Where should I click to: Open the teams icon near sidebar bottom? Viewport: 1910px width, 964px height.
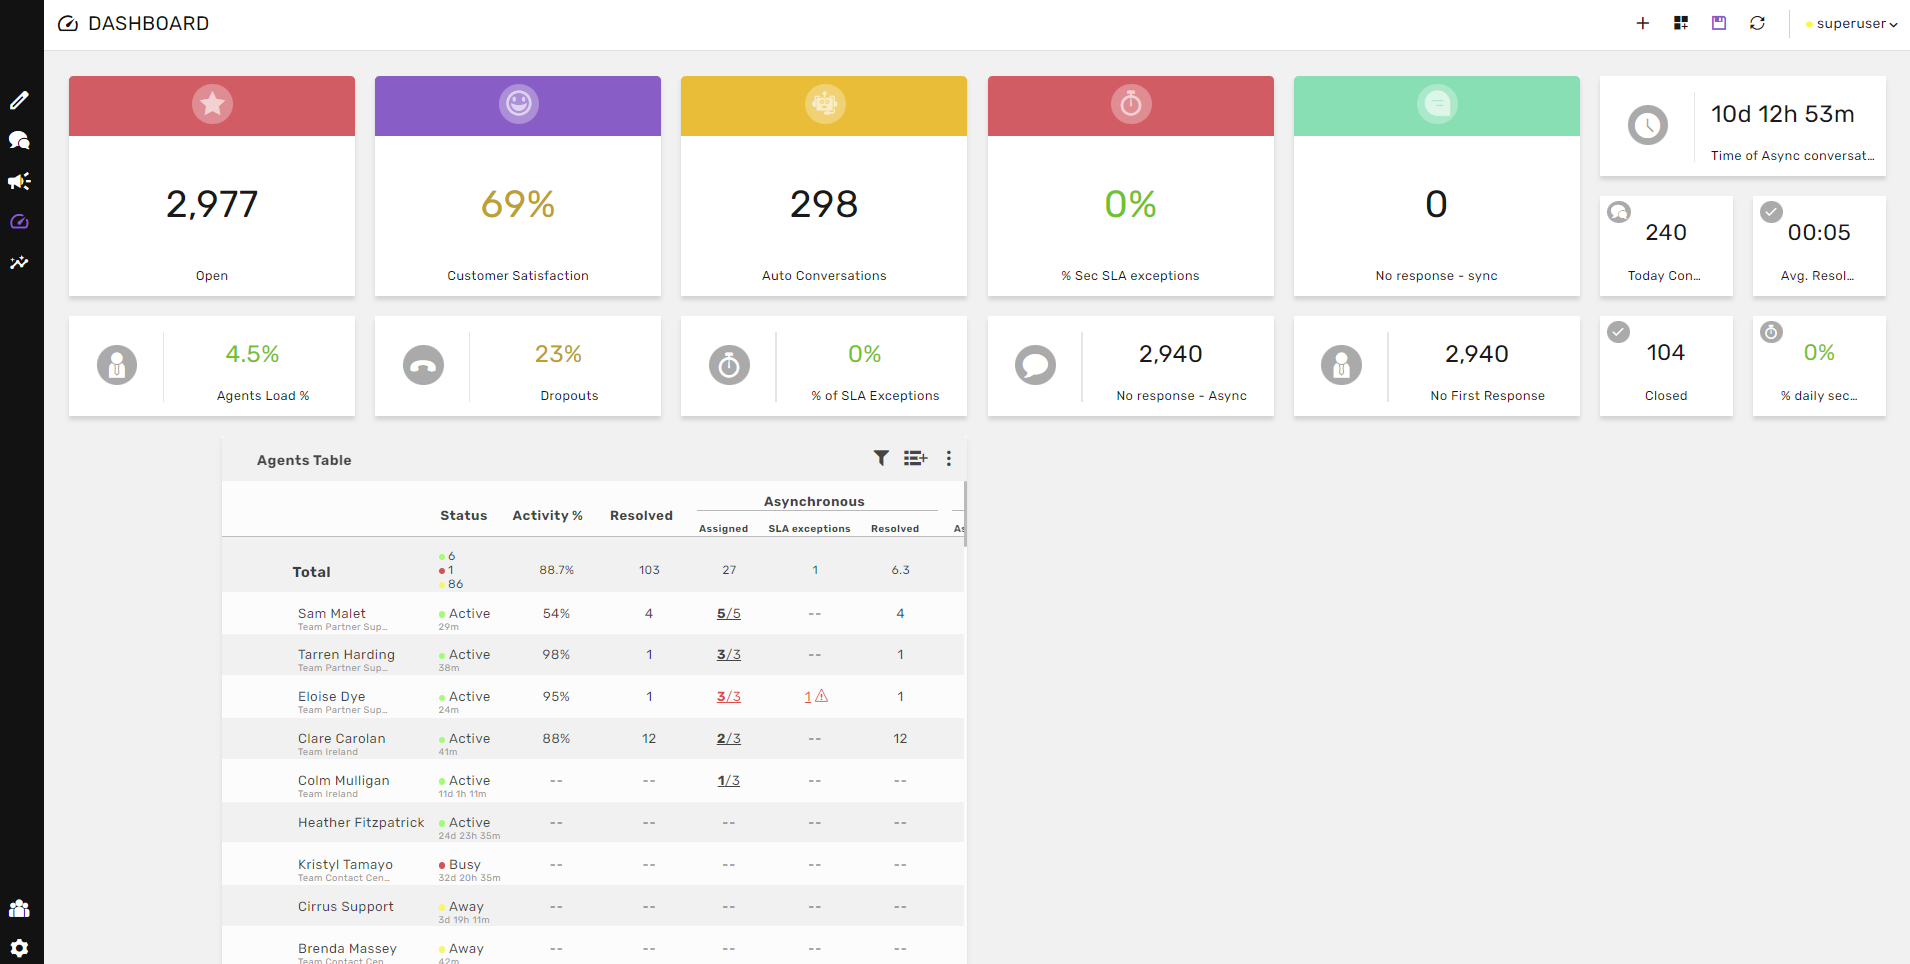(x=19, y=907)
